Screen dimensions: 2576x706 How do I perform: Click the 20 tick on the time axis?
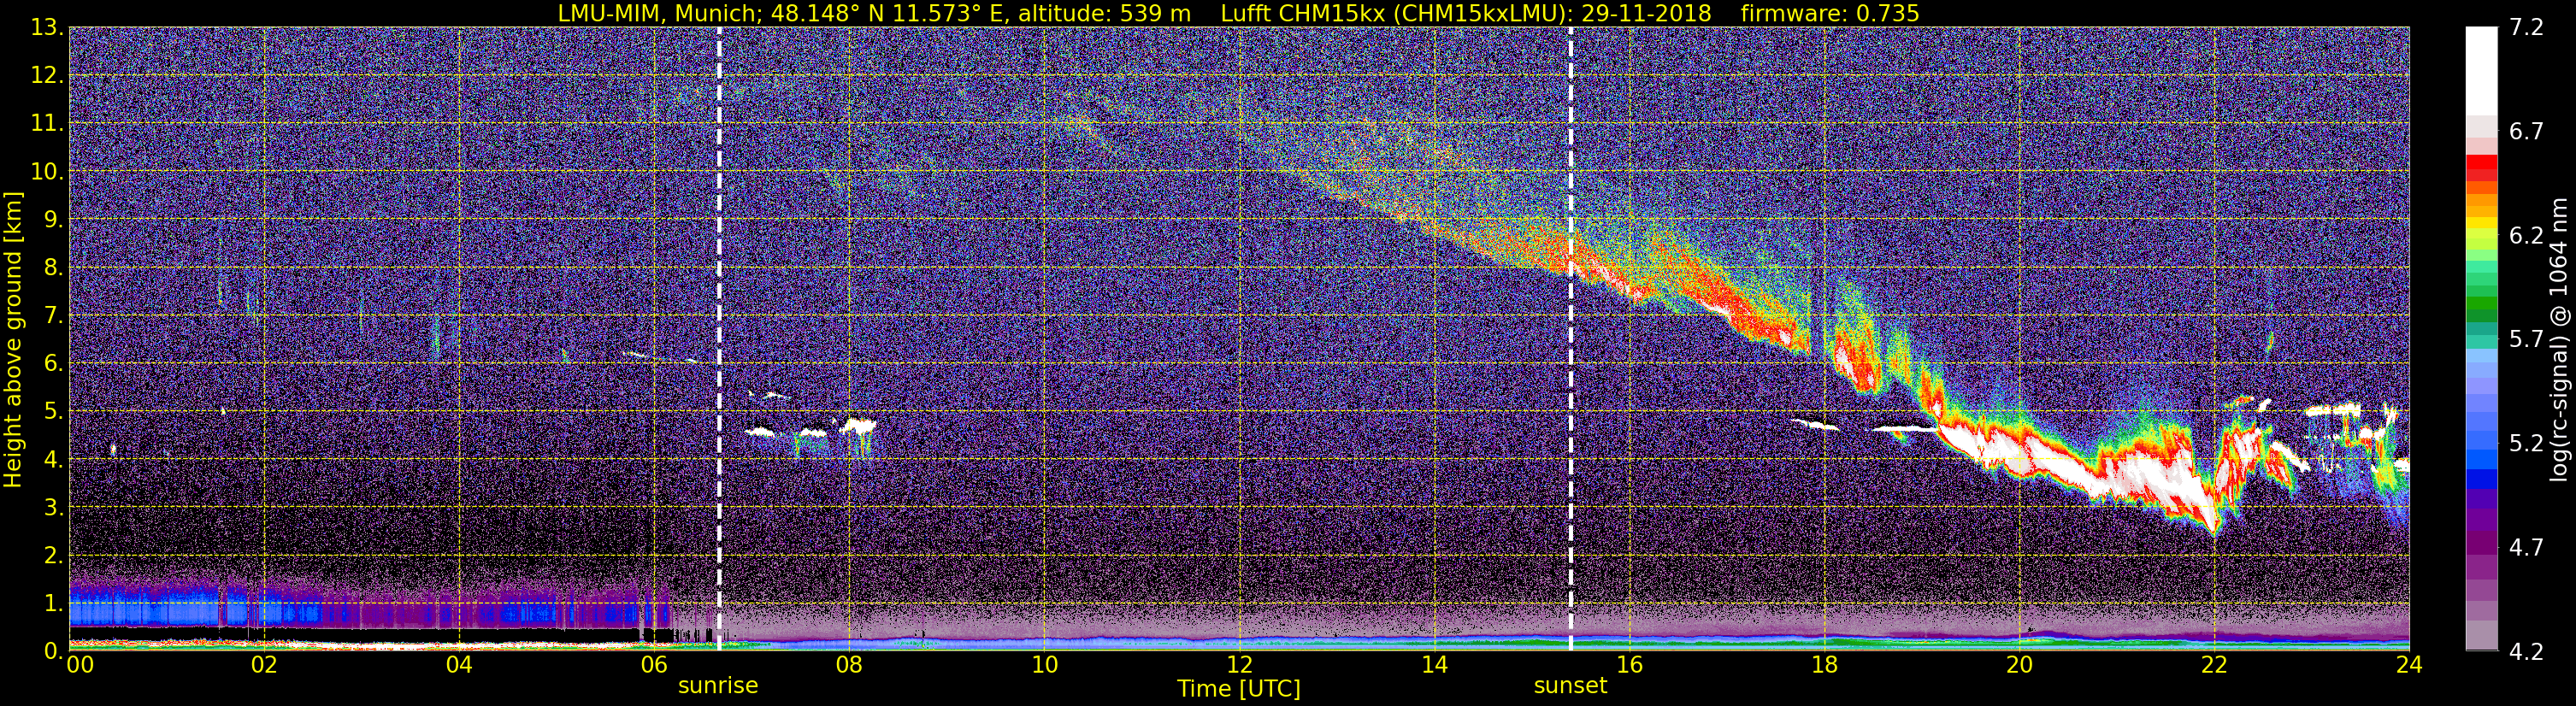(x=2019, y=665)
